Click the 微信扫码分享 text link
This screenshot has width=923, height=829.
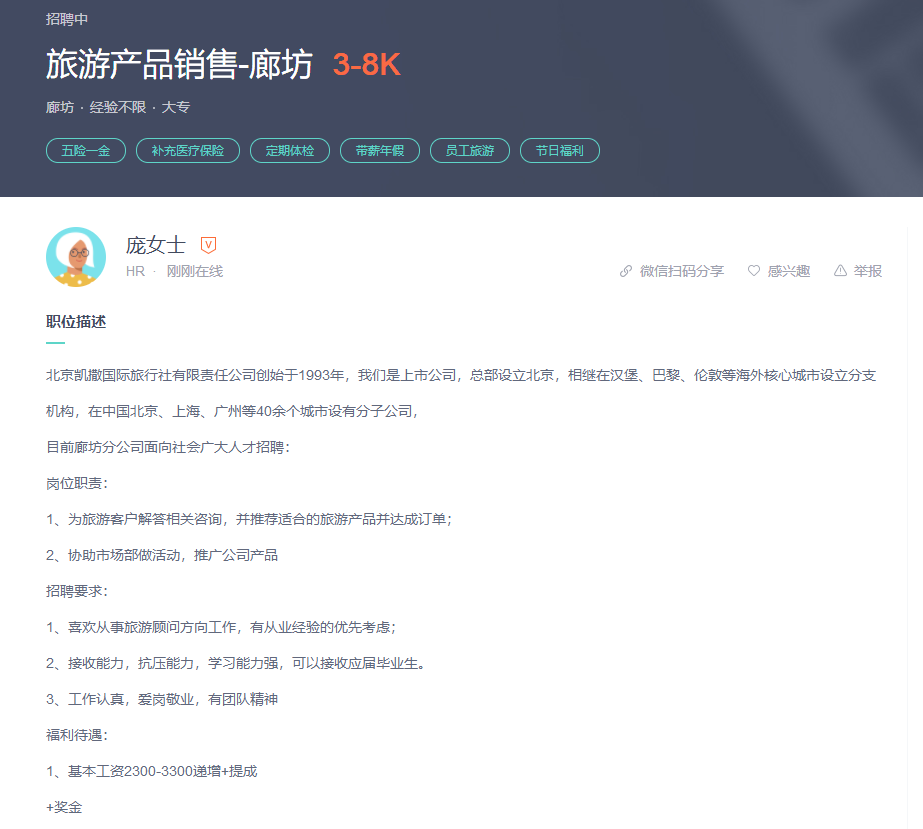point(681,271)
